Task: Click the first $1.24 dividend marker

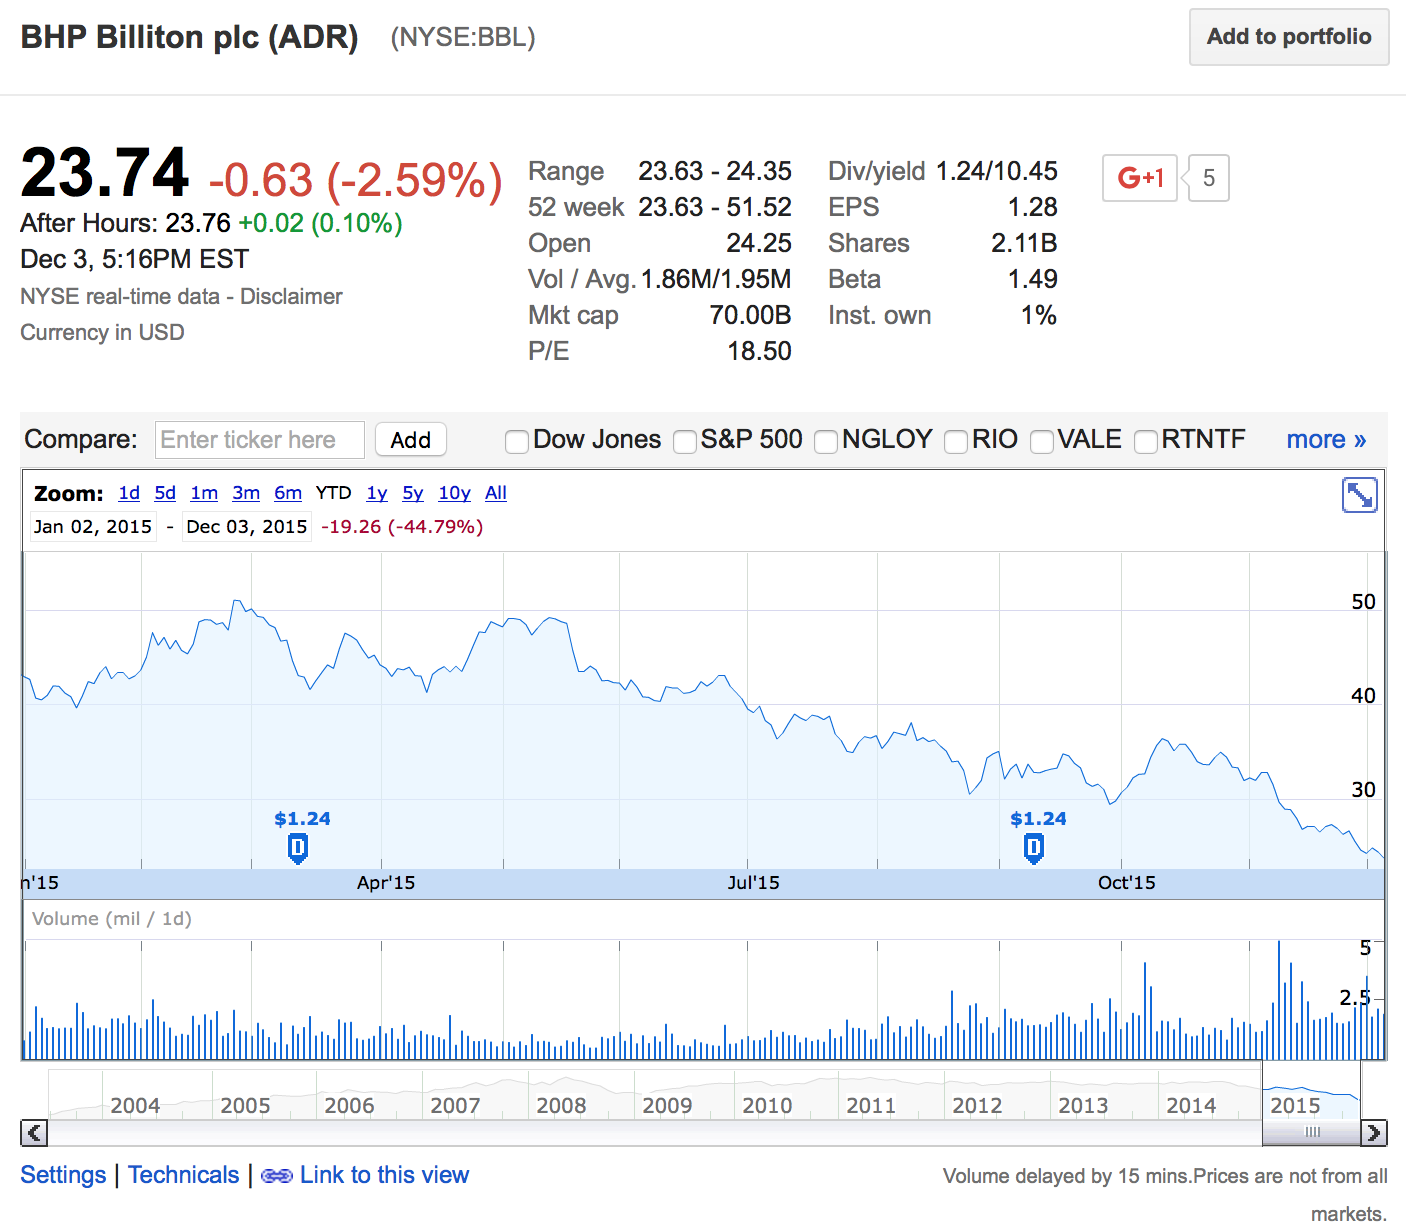Action: click(298, 848)
